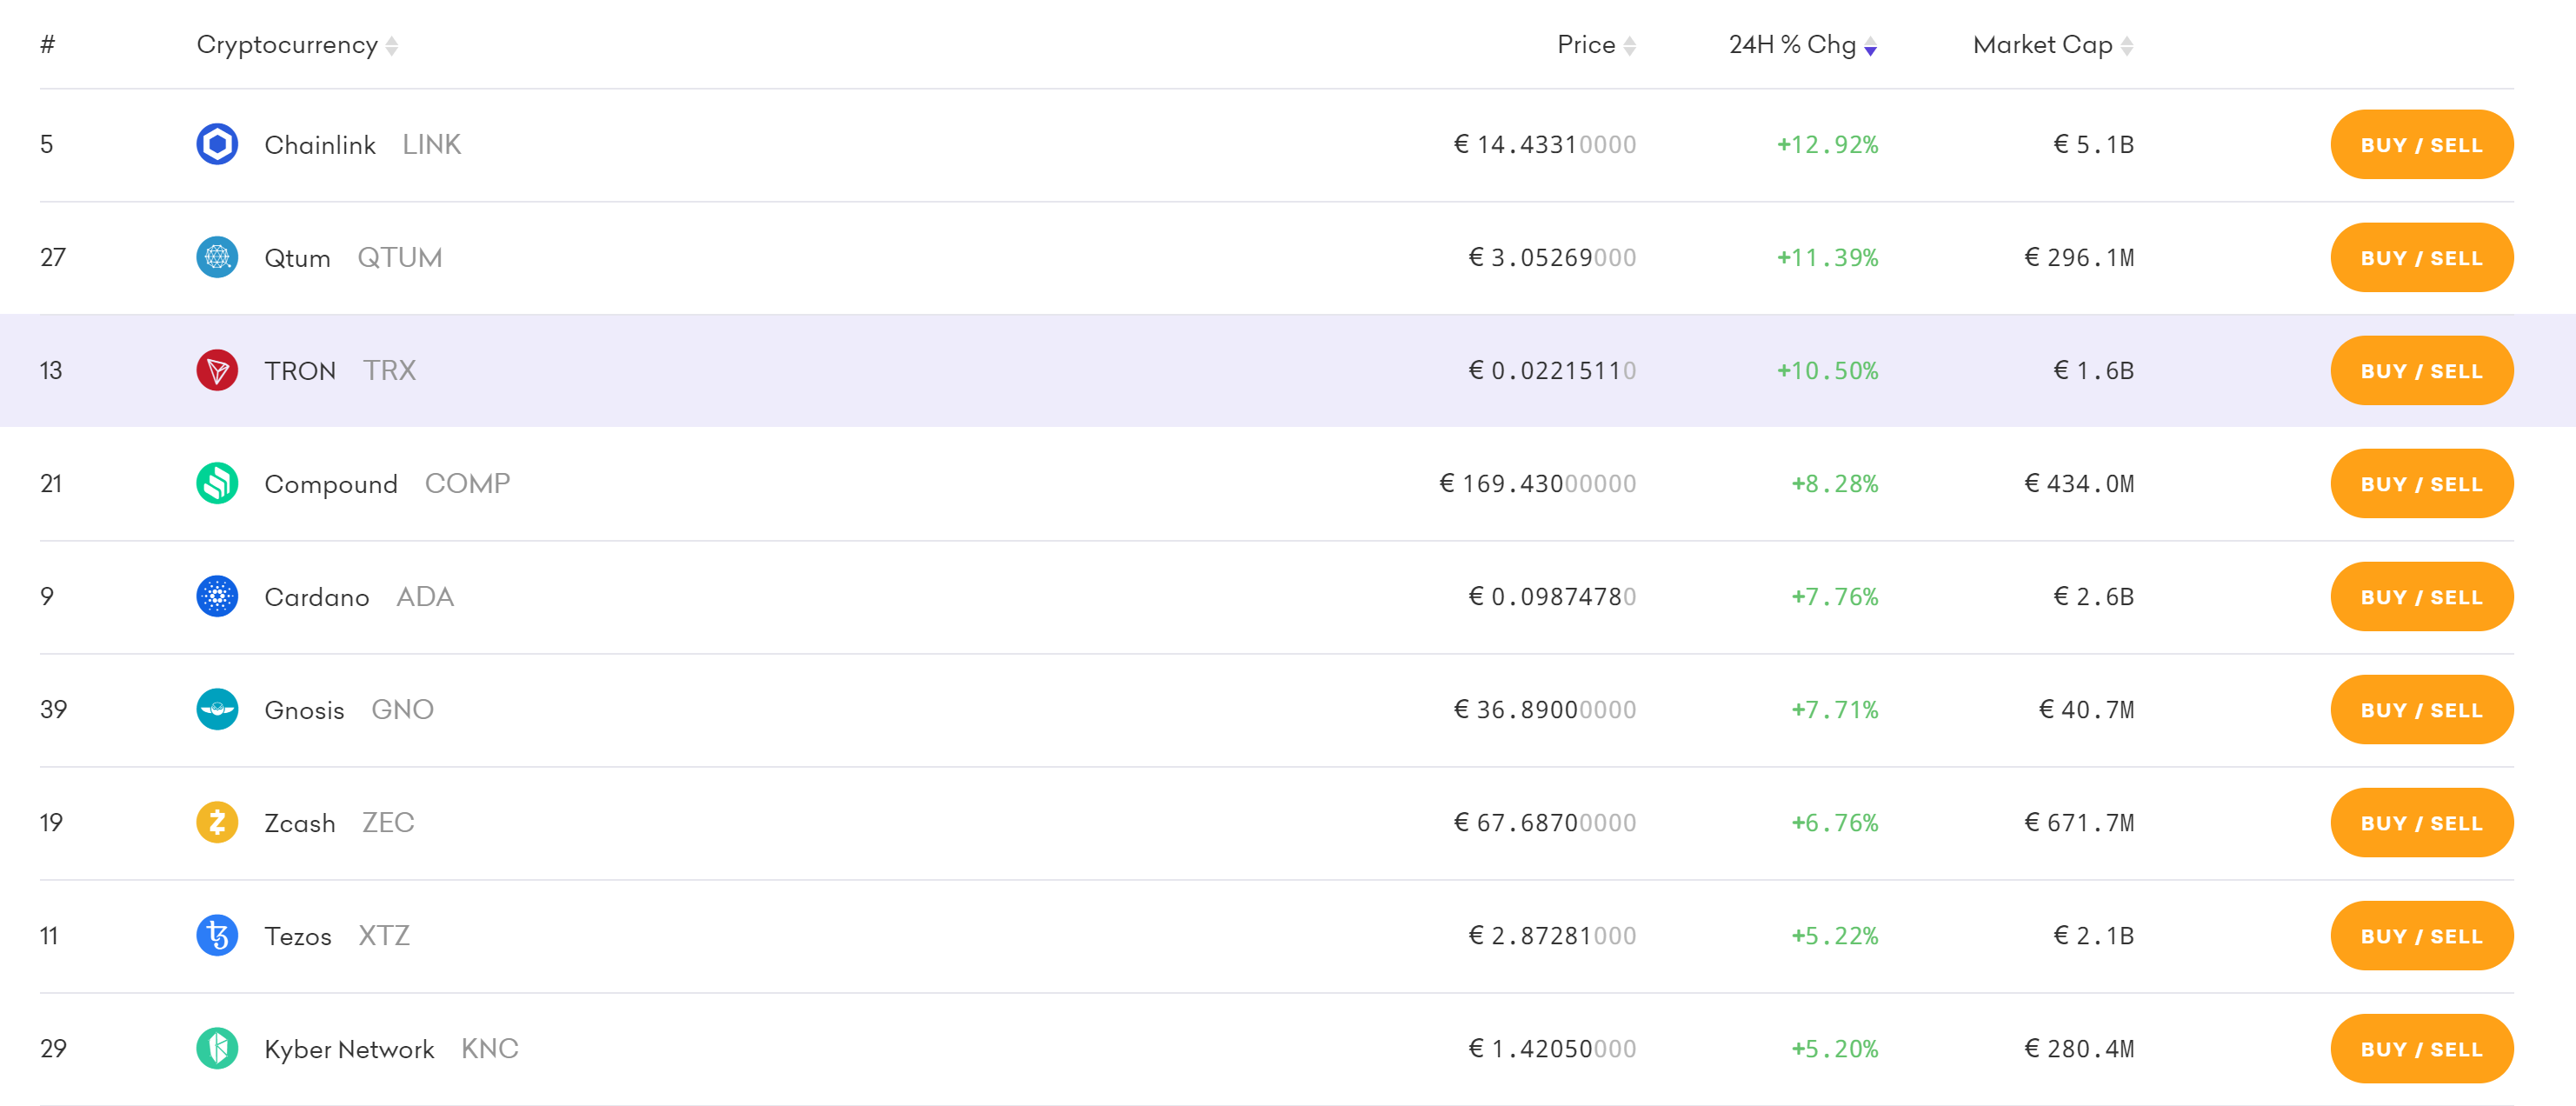Click the Compound price € 169.43000000

coord(1538,484)
